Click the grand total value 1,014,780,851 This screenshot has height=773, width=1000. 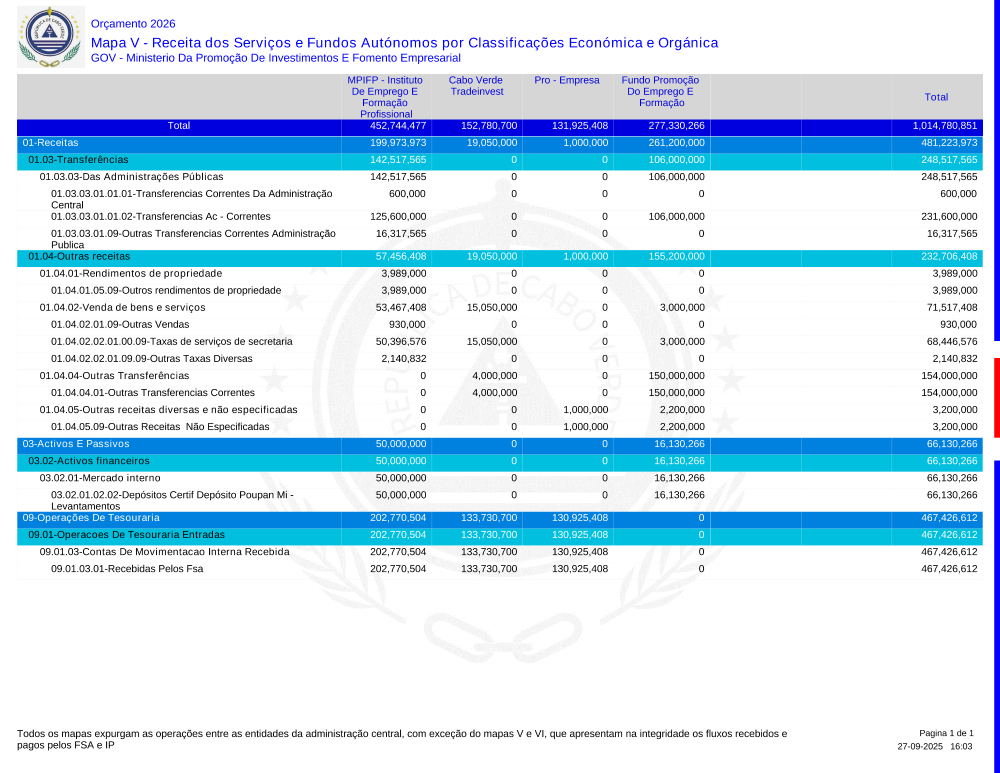[x=944, y=126]
